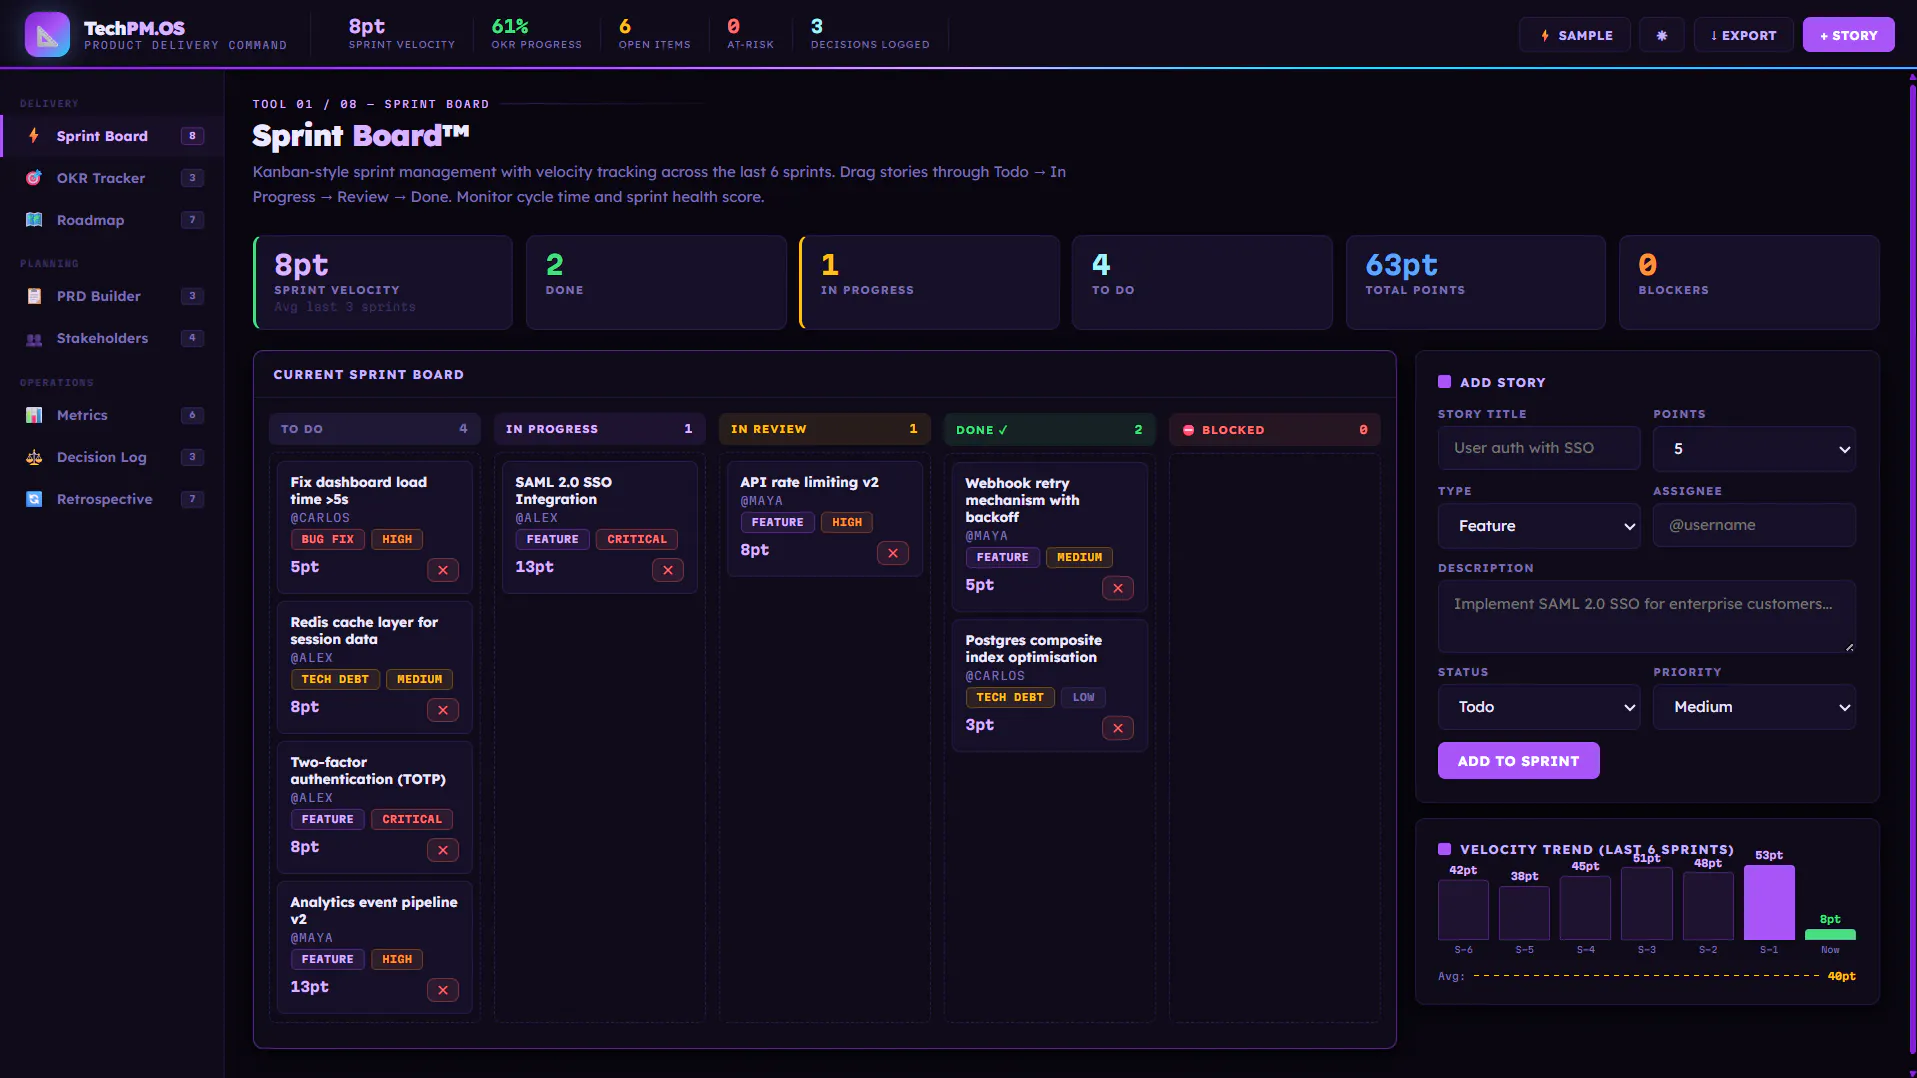The width and height of the screenshot is (1917, 1078).
Task: Click the Sample button
Action: (1575, 35)
